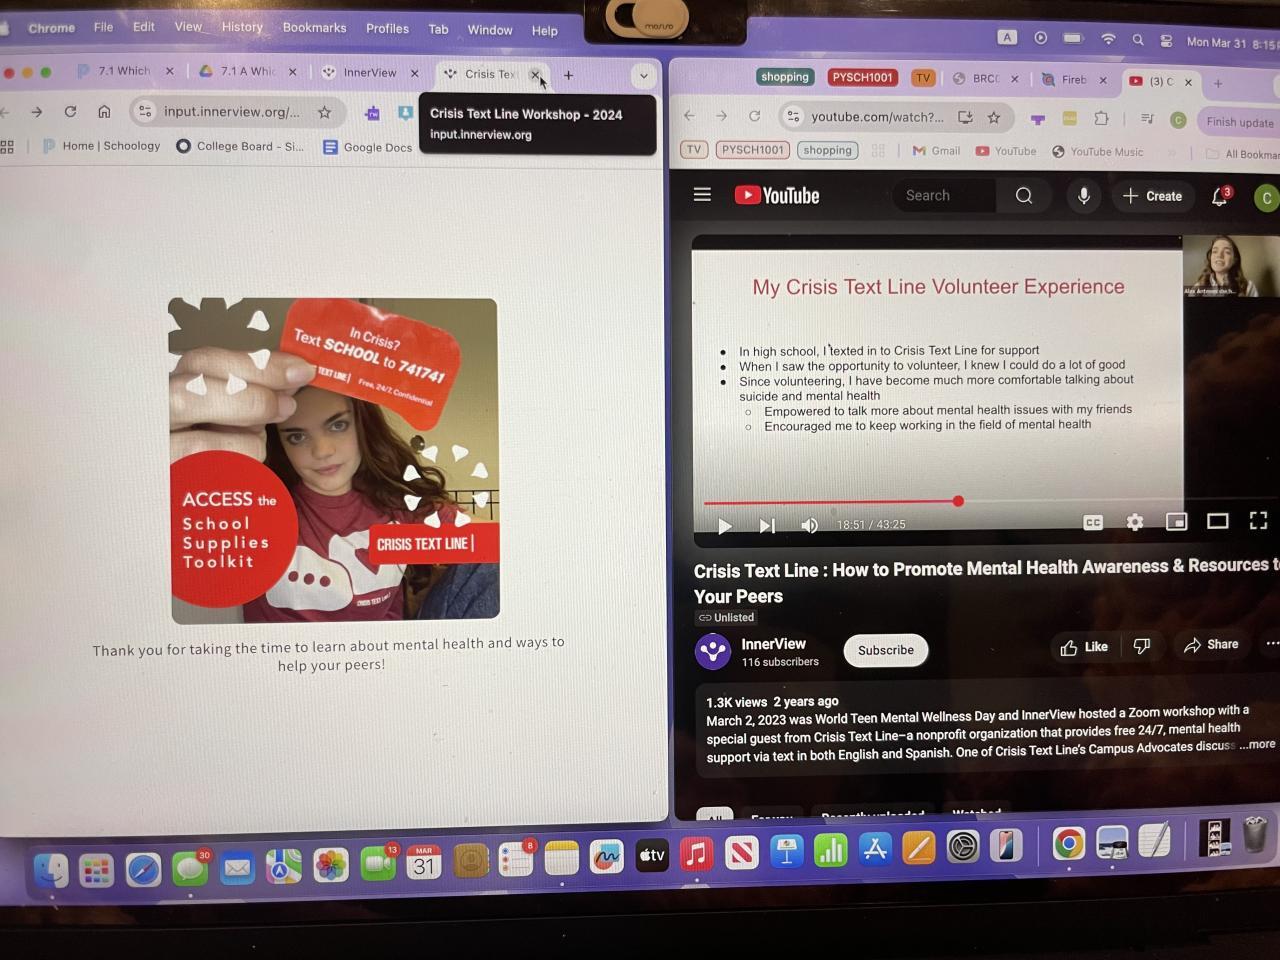Bookmark the InnerView page with the star

(324, 112)
